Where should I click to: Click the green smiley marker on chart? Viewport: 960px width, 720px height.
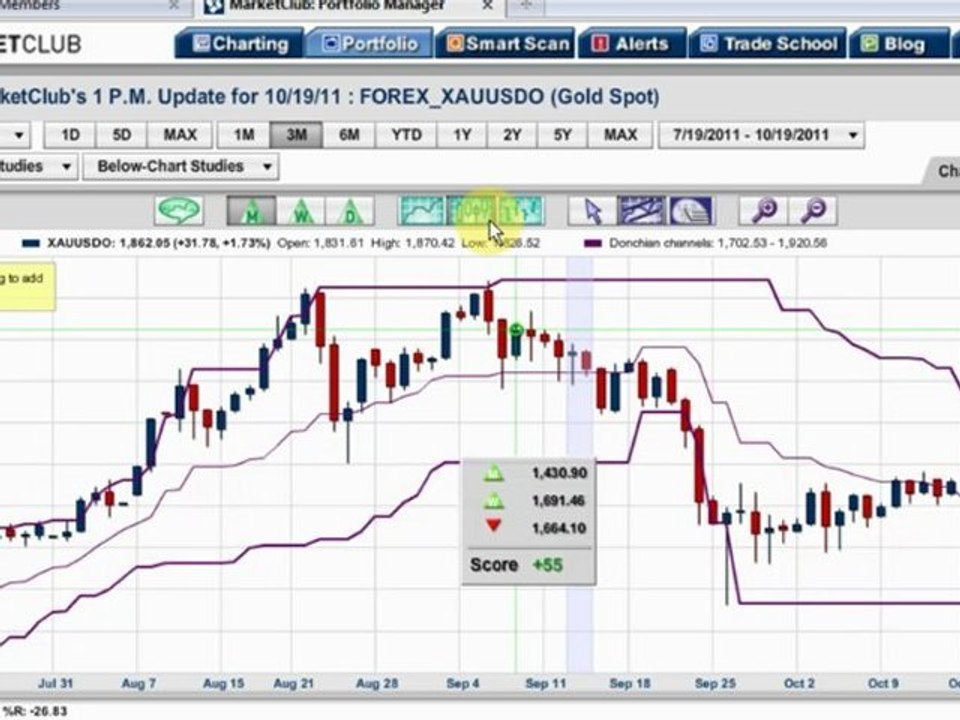point(516,331)
